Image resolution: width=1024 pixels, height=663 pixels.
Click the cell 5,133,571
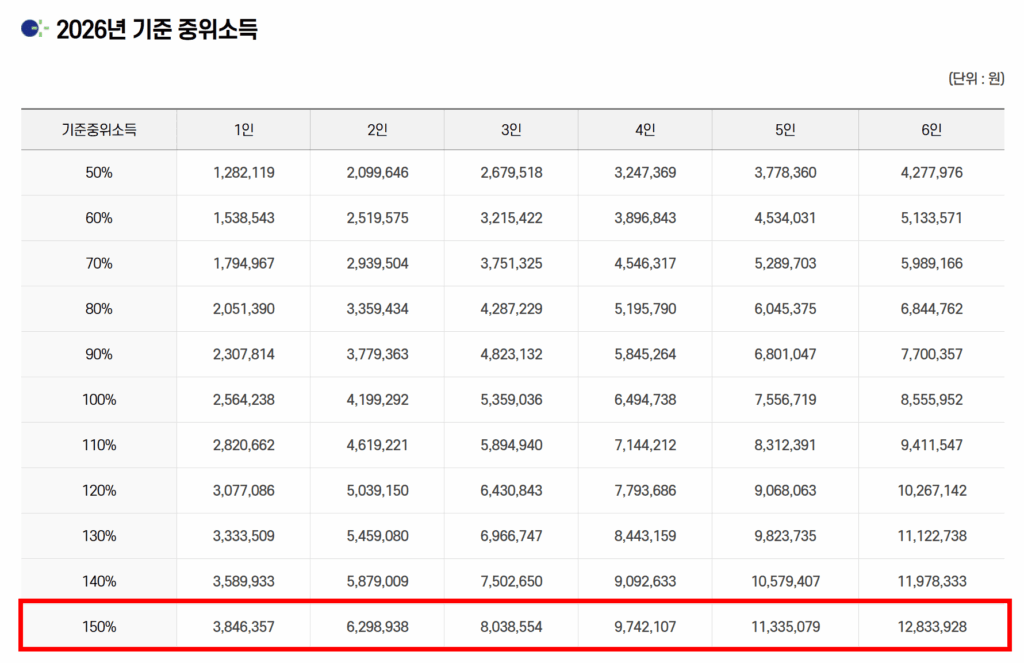(931, 218)
